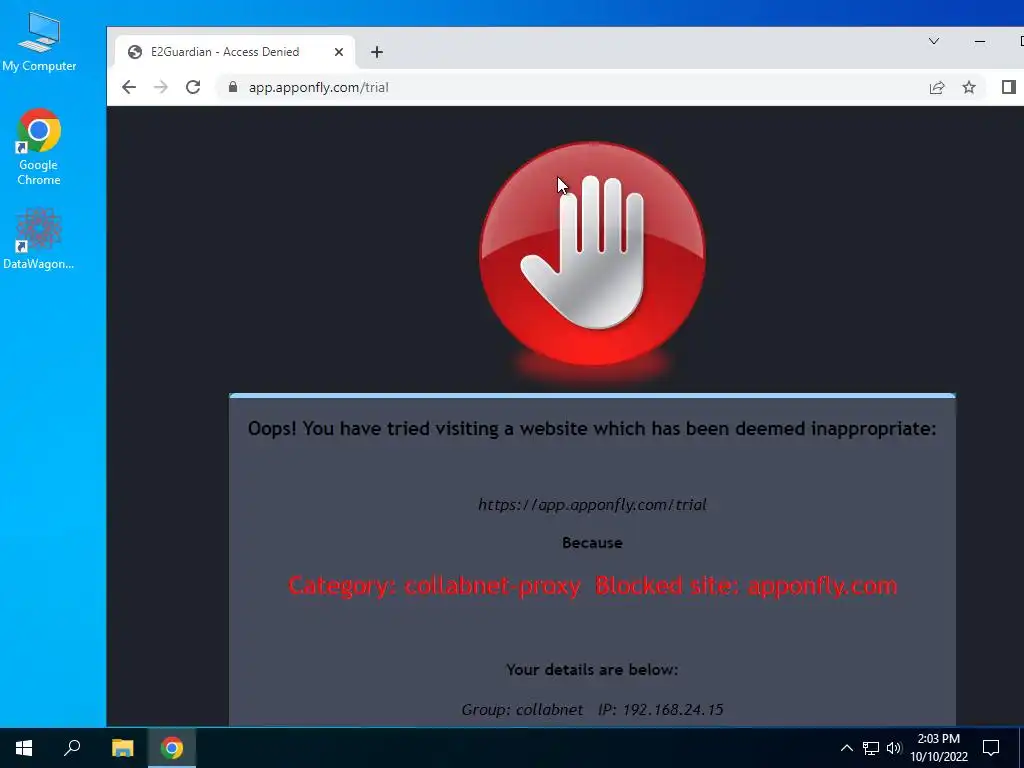Viewport: 1024px width, 768px height.
Task: Bookmark this page with the star
Action: click(x=968, y=87)
